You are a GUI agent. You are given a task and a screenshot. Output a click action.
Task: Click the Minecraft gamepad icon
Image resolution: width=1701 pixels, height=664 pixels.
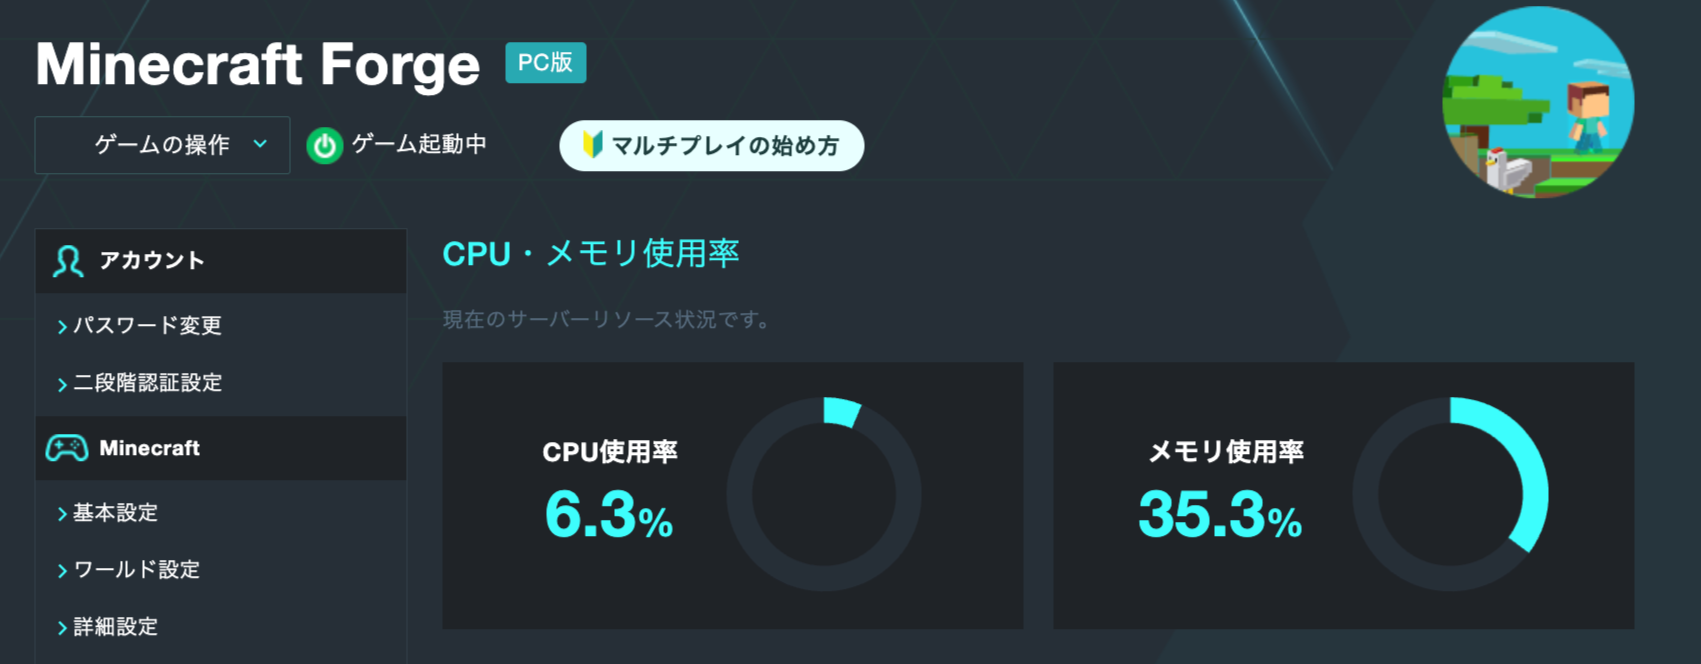pos(67,448)
